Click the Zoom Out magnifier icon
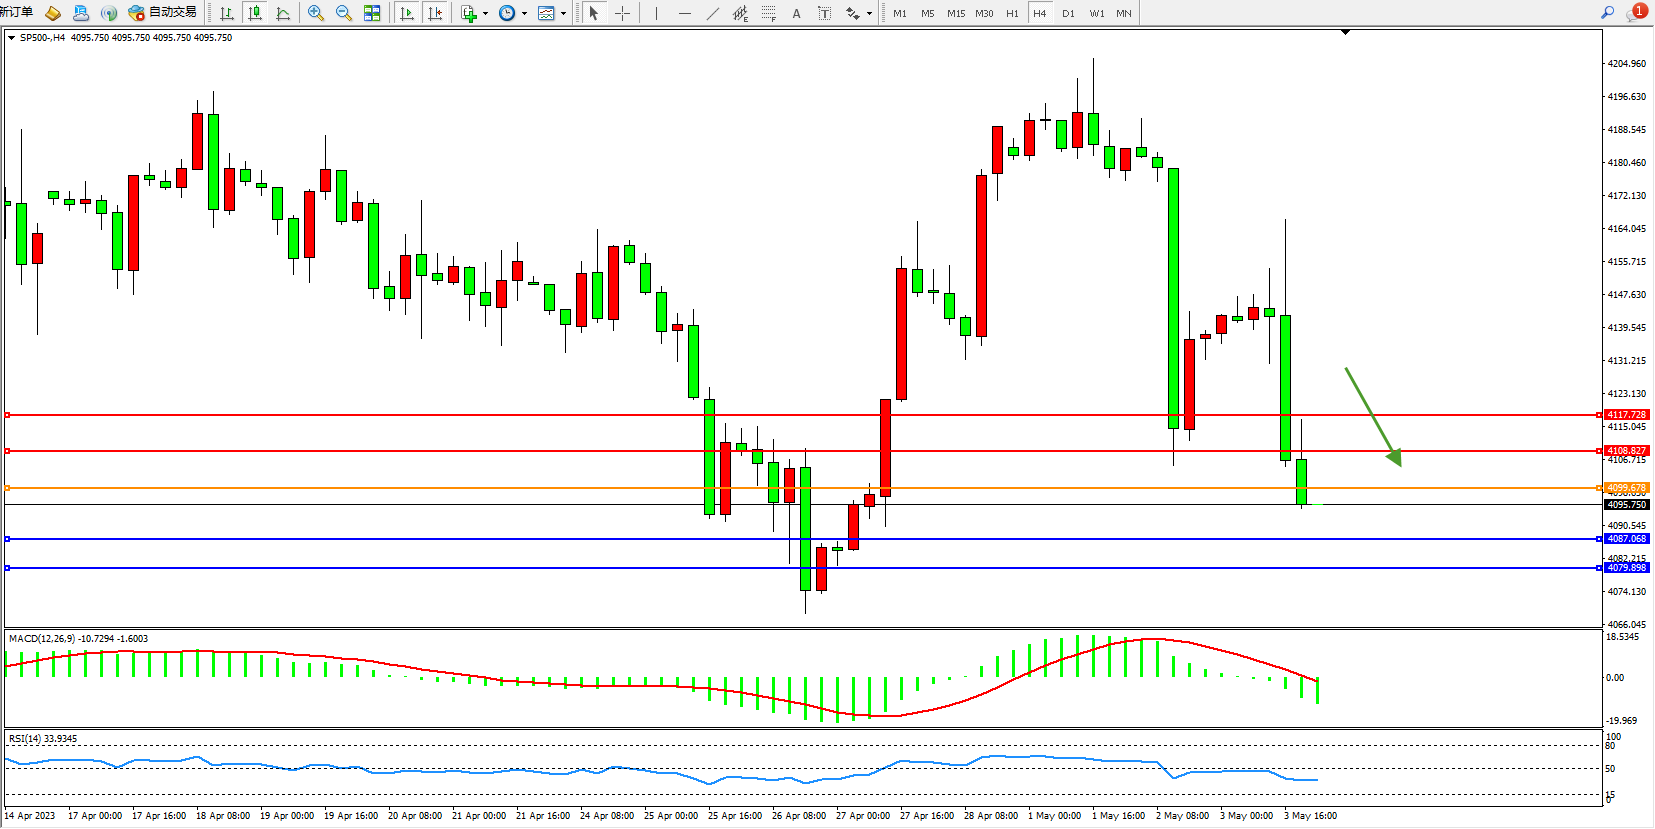The width and height of the screenshot is (1655, 829). (344, 13)
